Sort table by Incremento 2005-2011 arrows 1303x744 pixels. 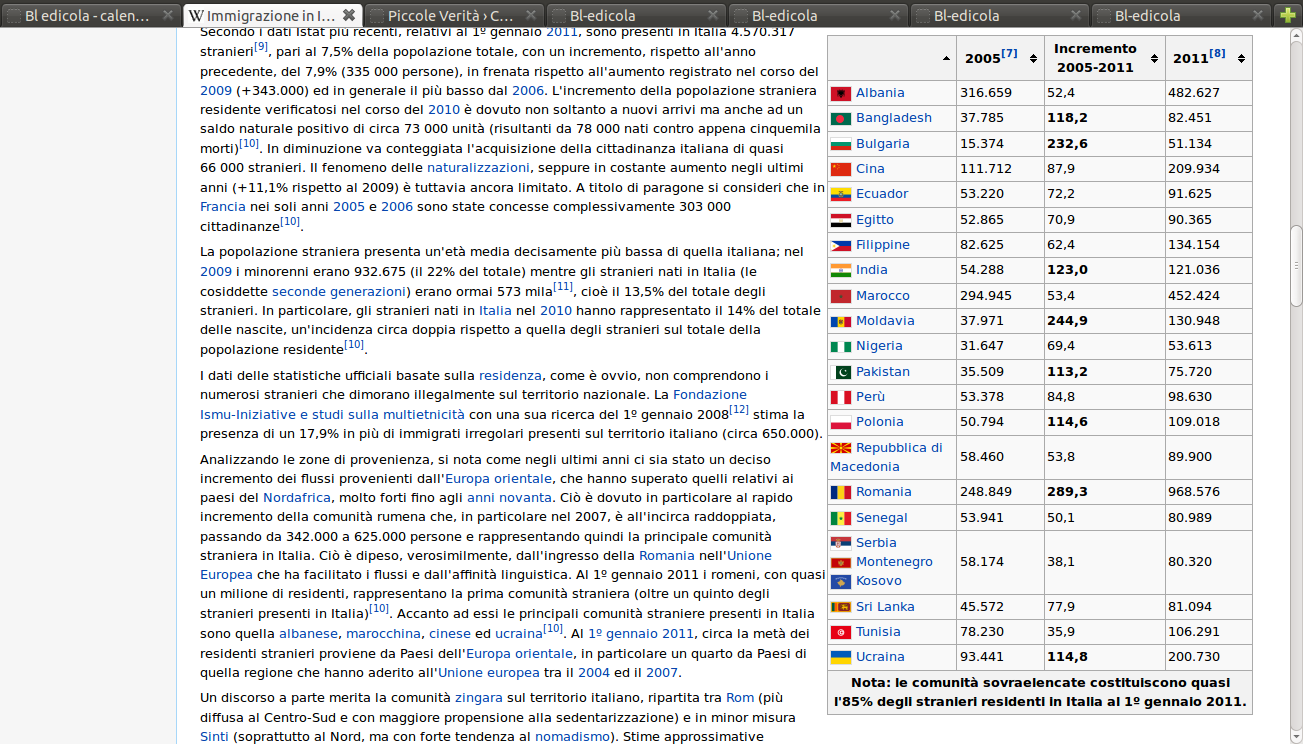1153,59
